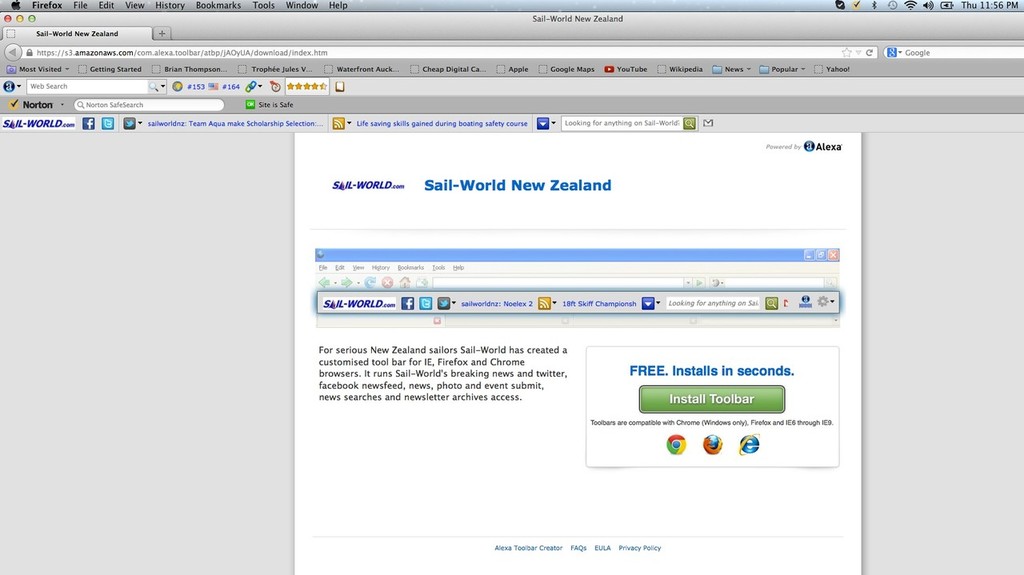Screen dimensions: 1024x575
Task: Open the Alexa logo dropdown arrow
Action: pos(19,86)
